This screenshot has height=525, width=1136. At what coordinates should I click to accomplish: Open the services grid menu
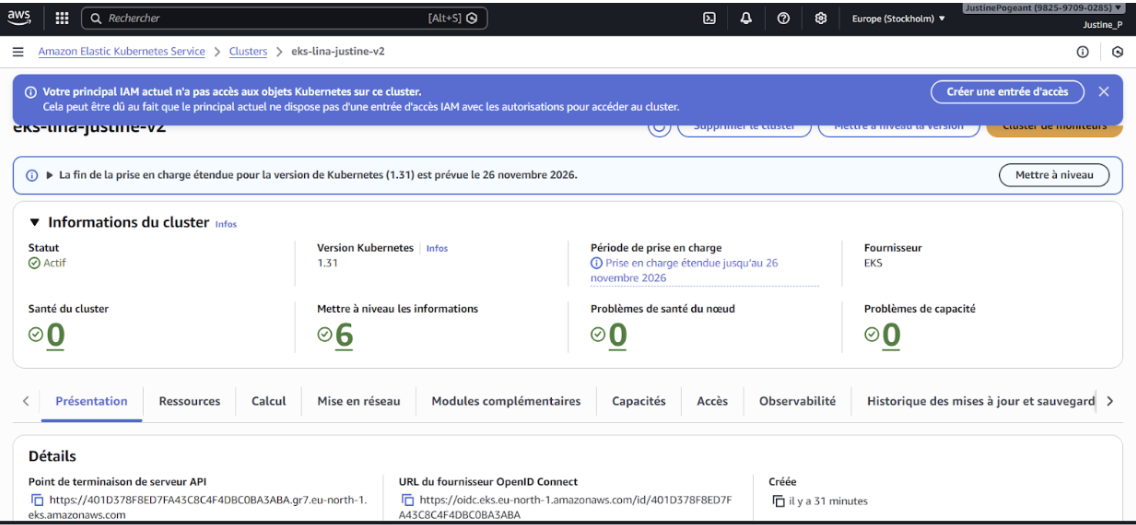click(62, 18)
